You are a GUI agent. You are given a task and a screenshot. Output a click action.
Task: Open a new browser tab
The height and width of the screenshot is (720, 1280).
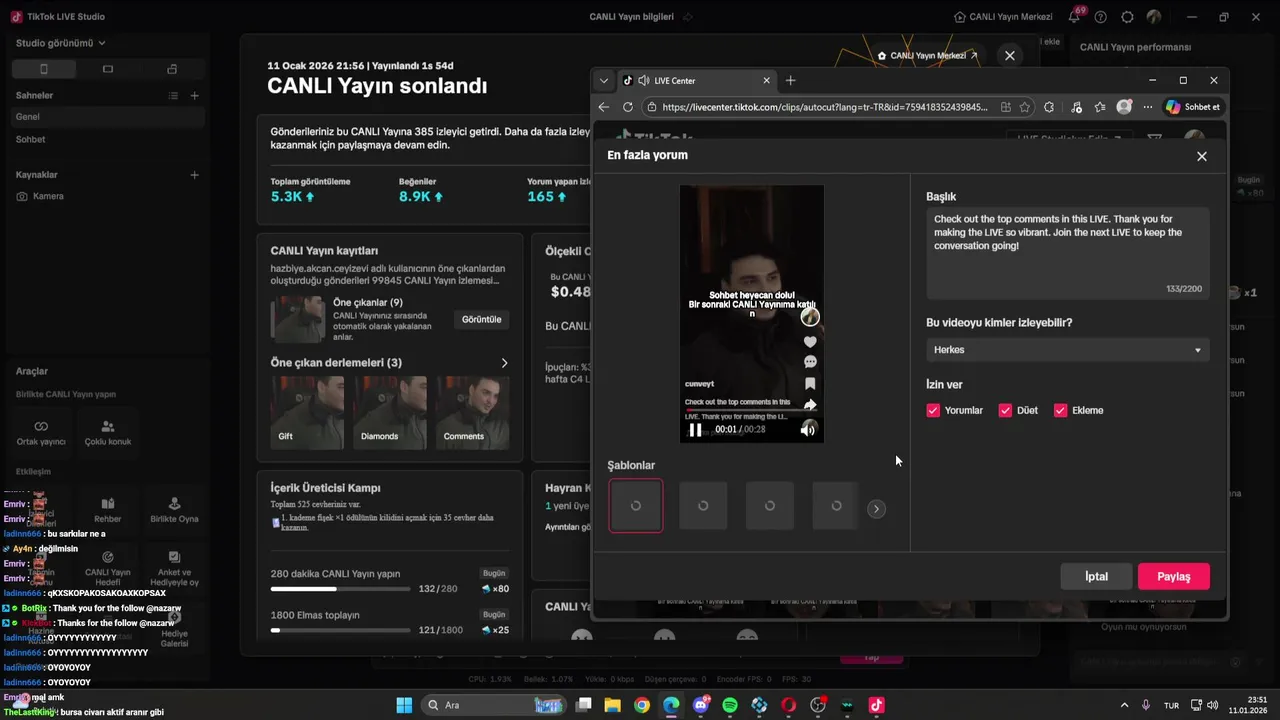coord(790,80)
